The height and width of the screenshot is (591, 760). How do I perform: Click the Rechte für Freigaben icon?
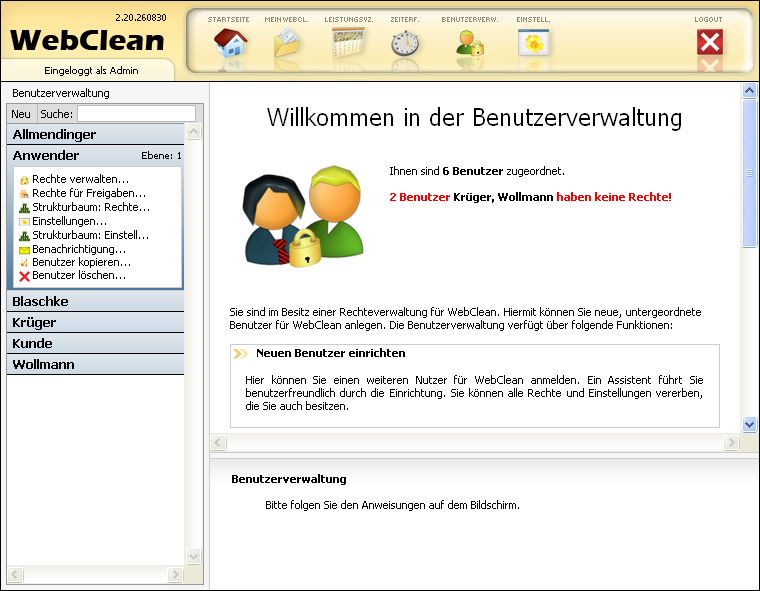(x=24, y=194)
